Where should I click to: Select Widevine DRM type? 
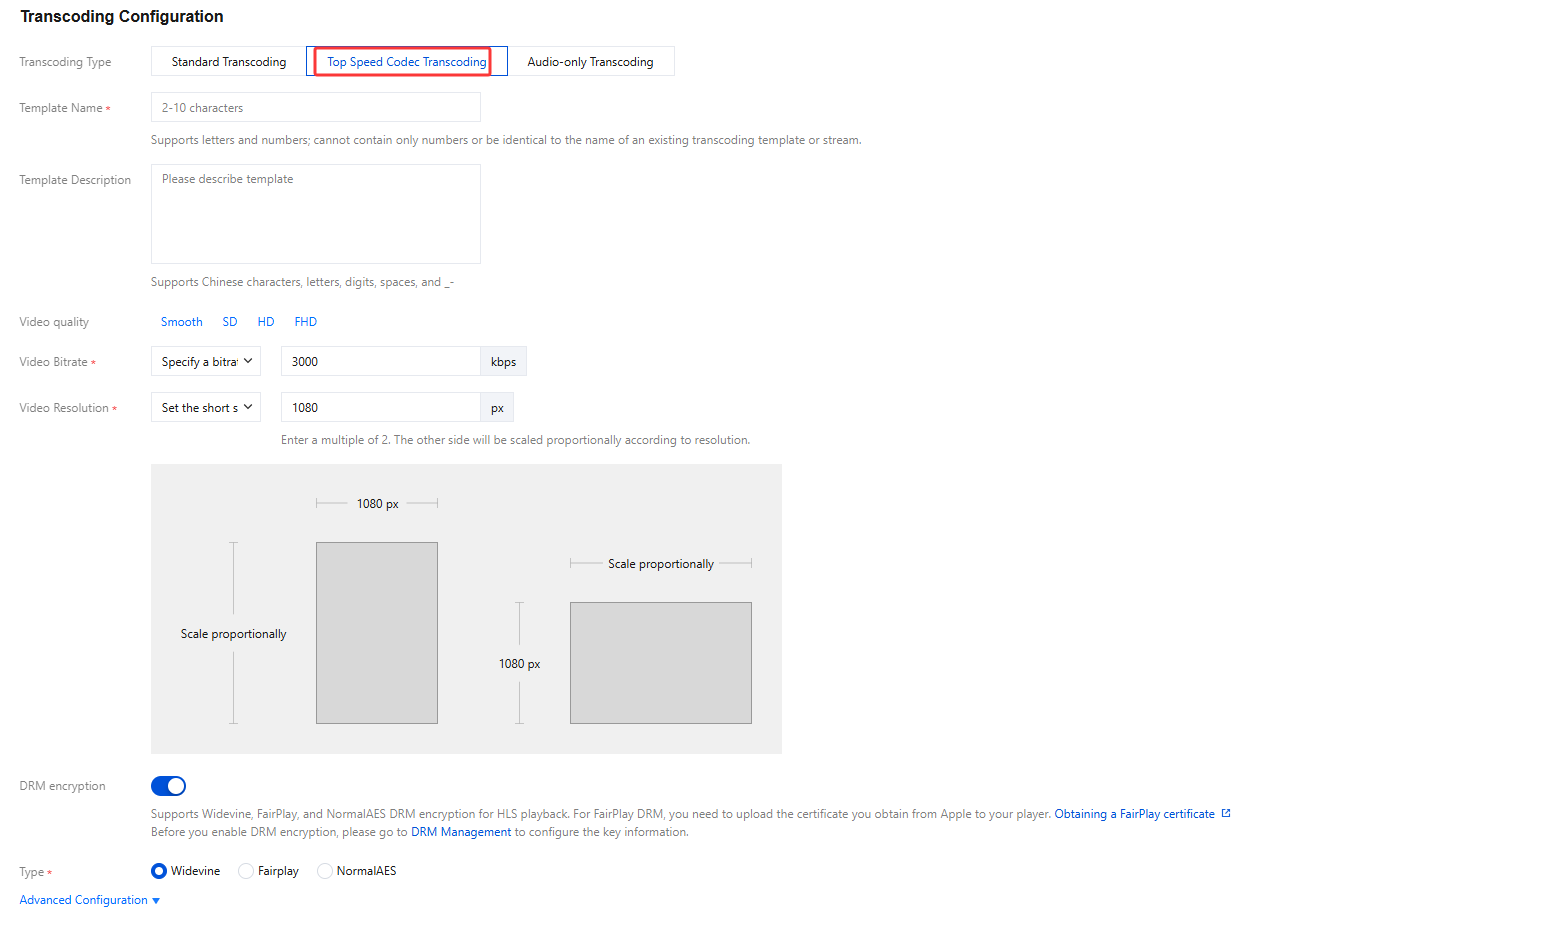[x=159, y=871]
